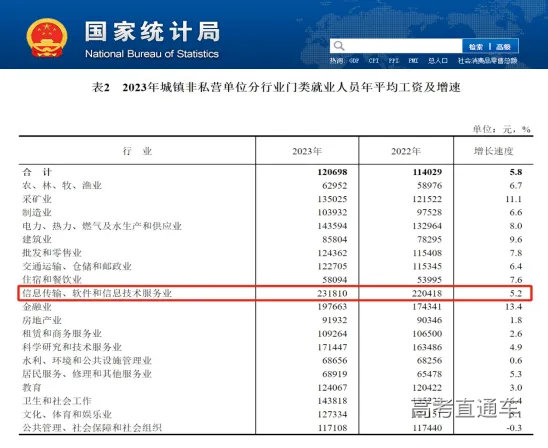Select the value 220418
Screen dimensions: 548x448
point(427,293)
